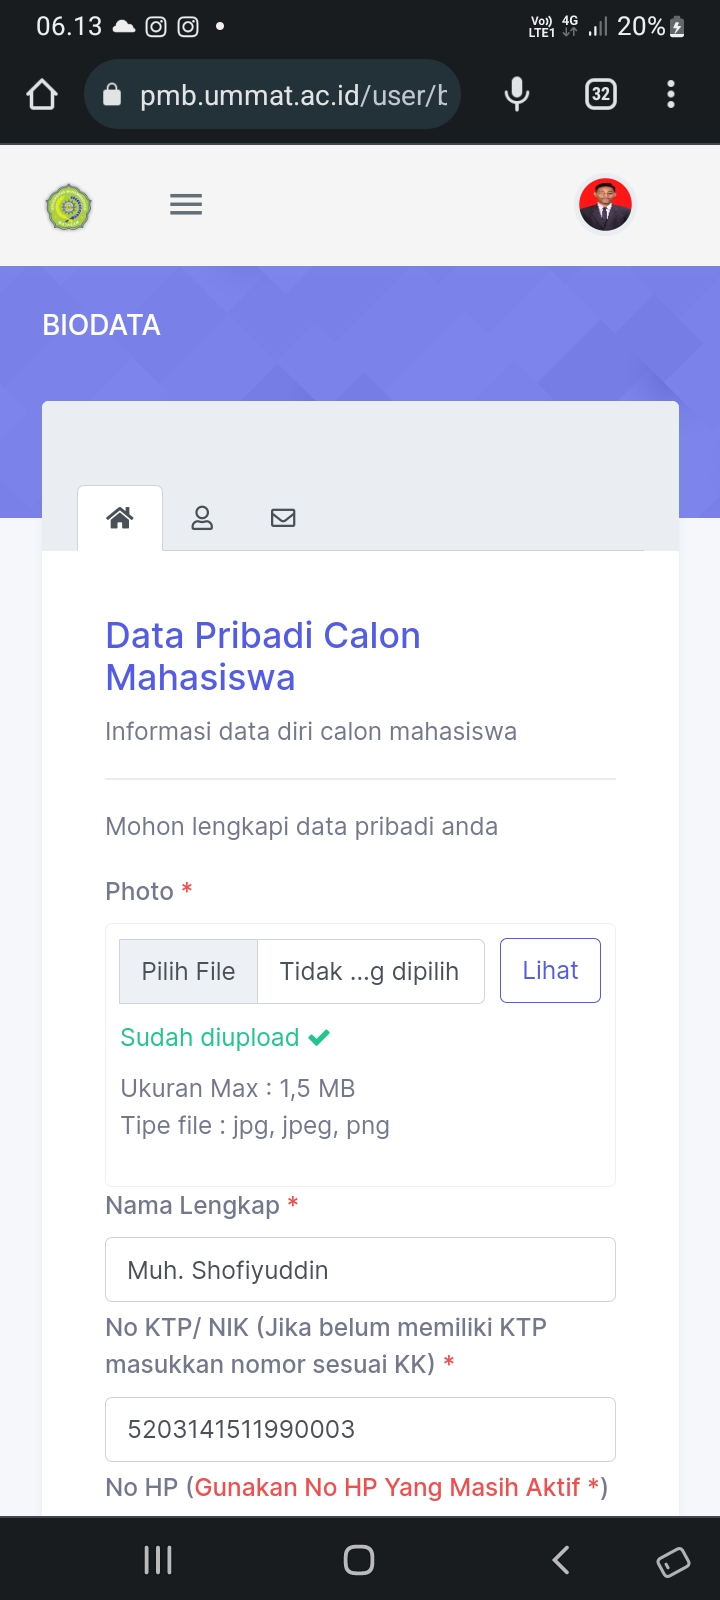
Task: Tap the Android recent apps button
Action: click(158, 1560)
